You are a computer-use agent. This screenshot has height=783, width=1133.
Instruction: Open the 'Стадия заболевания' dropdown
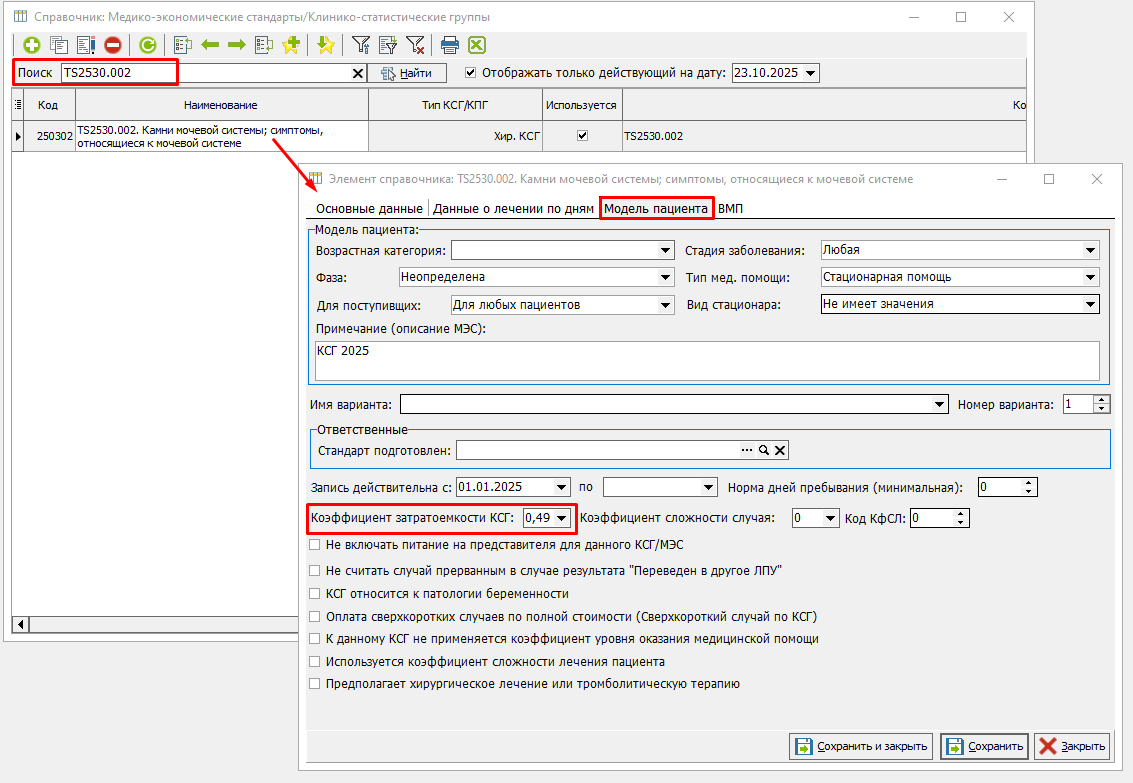click(1090, 250)
